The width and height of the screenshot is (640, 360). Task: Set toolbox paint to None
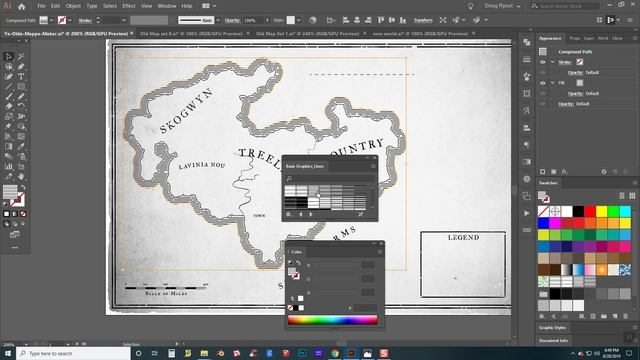click(23, 214)
